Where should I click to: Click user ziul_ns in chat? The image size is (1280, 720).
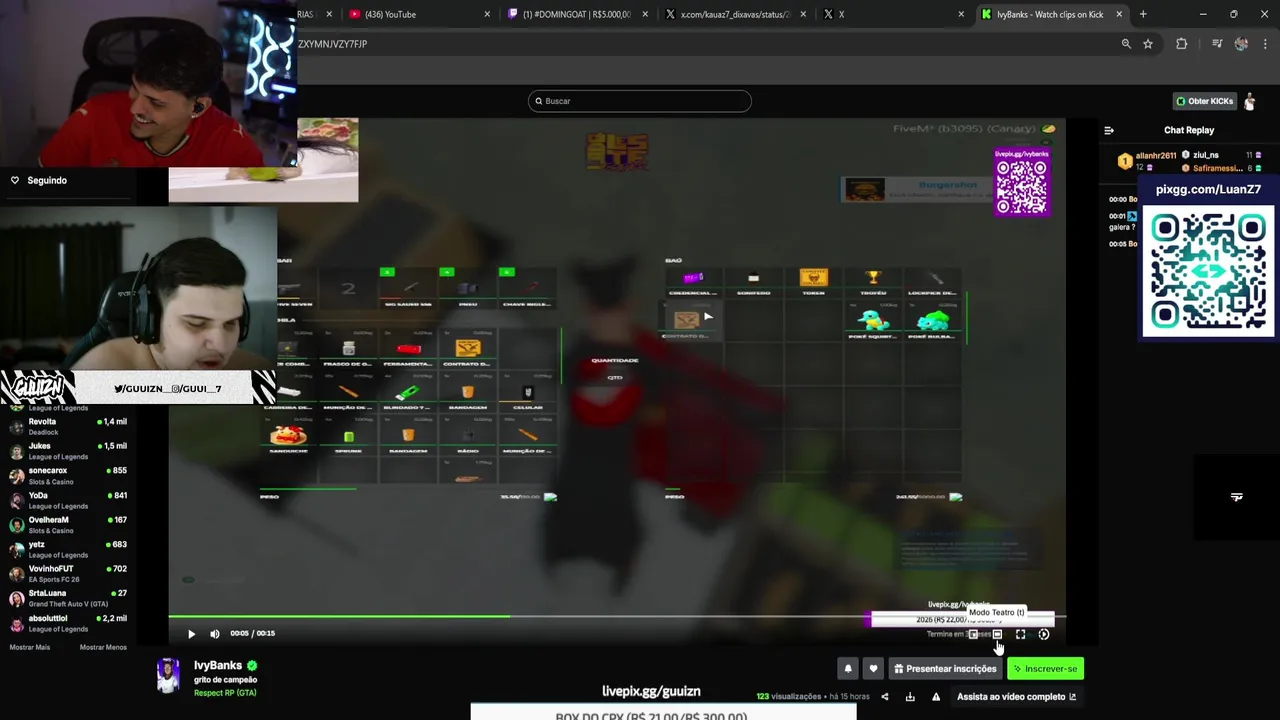pos(1206,155)
